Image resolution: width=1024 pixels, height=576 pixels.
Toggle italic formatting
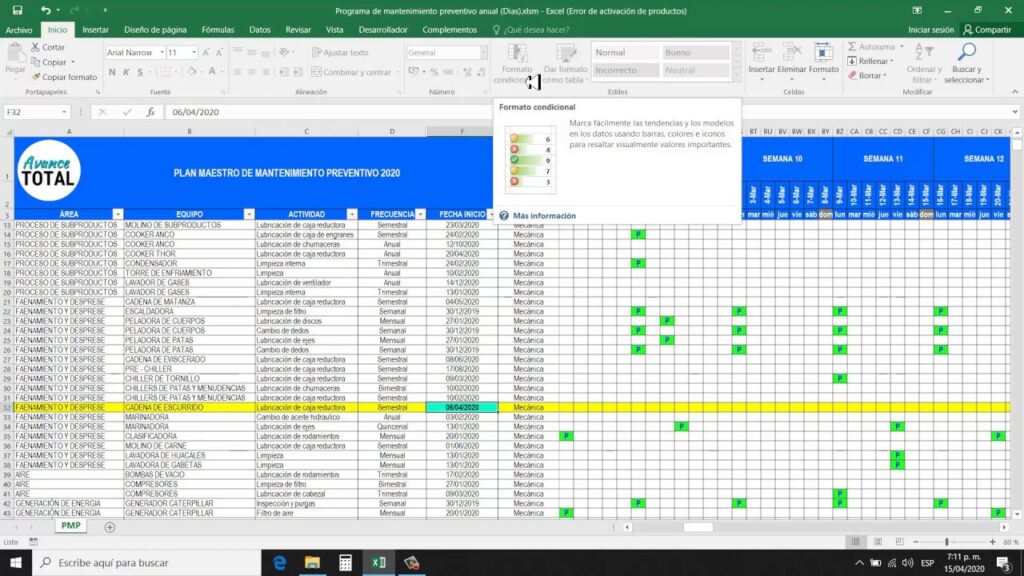(x=126, y=71)
